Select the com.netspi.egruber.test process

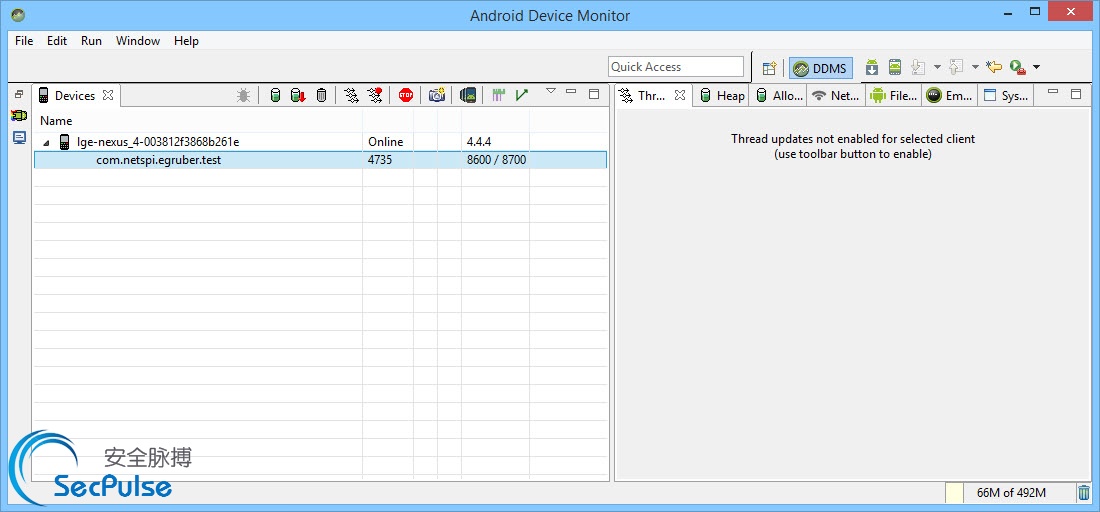(x=321, y=160)
